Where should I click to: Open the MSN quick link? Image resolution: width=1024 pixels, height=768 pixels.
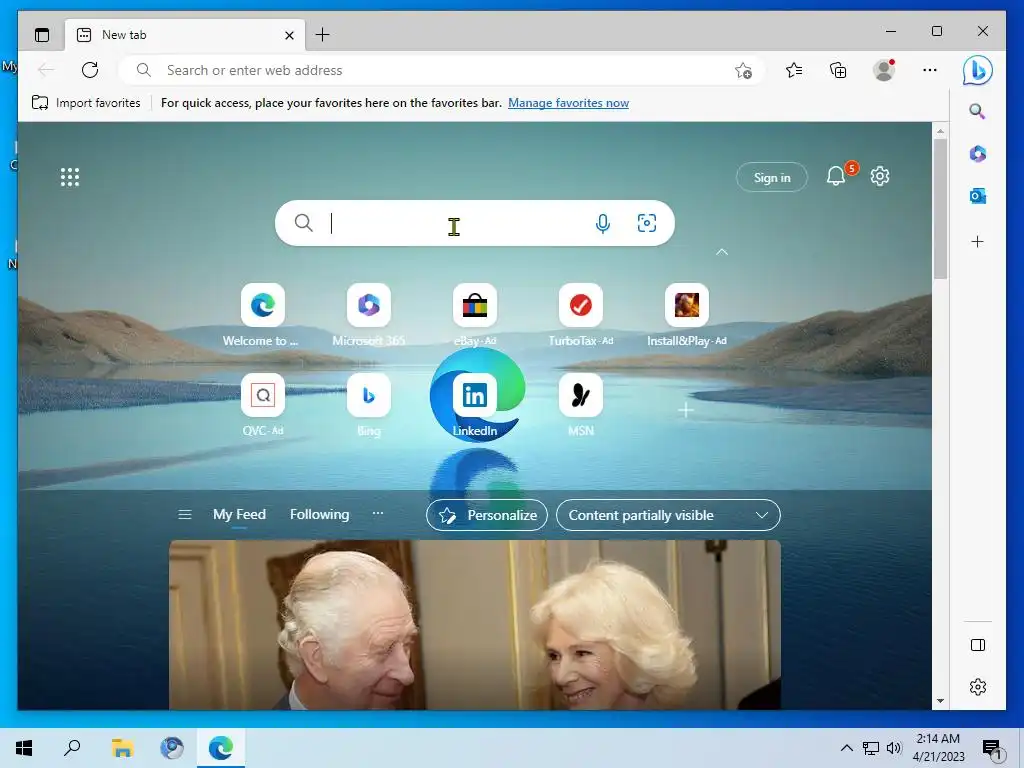point(581,405)
